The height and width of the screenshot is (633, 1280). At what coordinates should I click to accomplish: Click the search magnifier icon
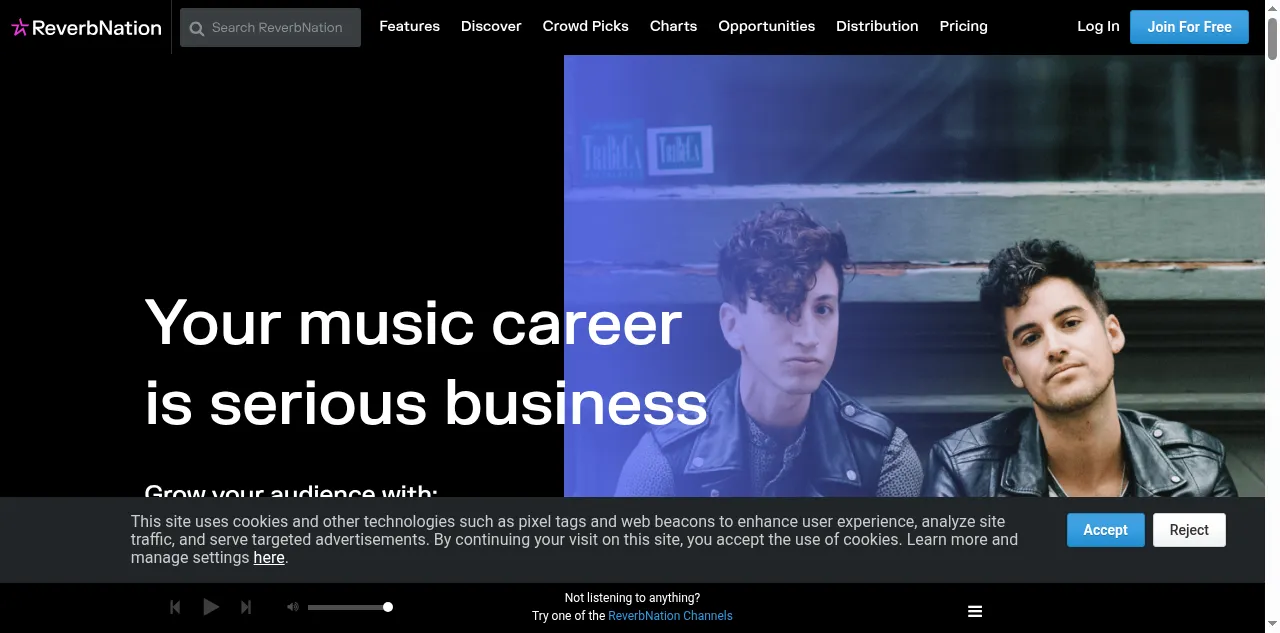pyautogui.click(x=197, y=28)
